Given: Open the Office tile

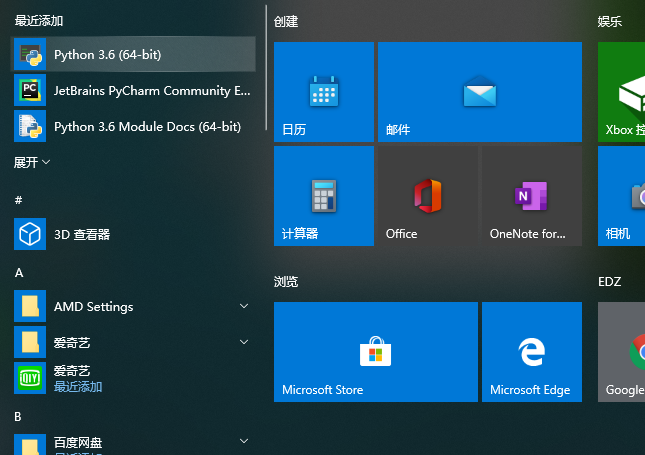Looking at the screenshot, I should tap(428, 196).
